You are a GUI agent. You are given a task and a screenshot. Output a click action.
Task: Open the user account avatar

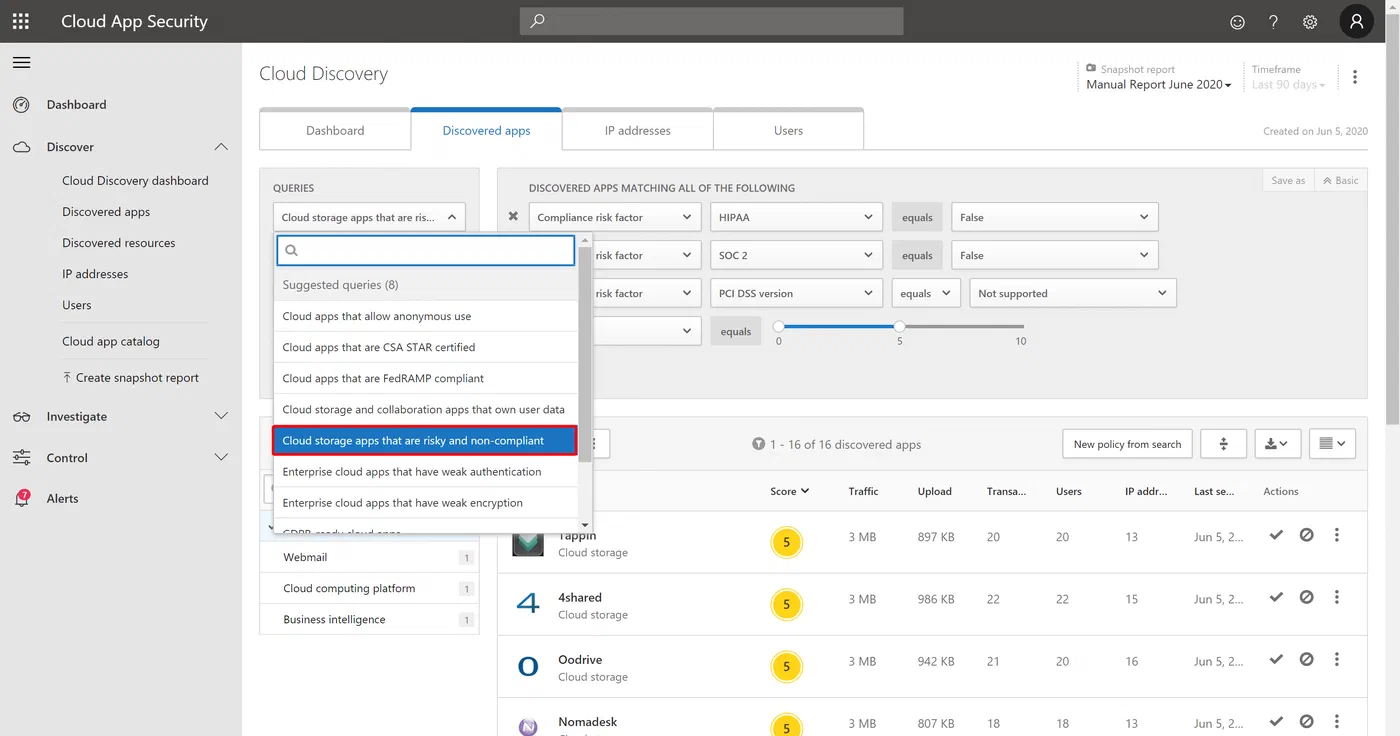click(x=1356, y=21)
